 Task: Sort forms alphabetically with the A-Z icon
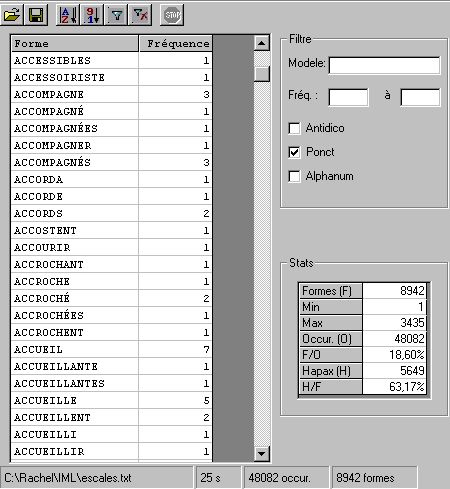(x=68, y=15)
